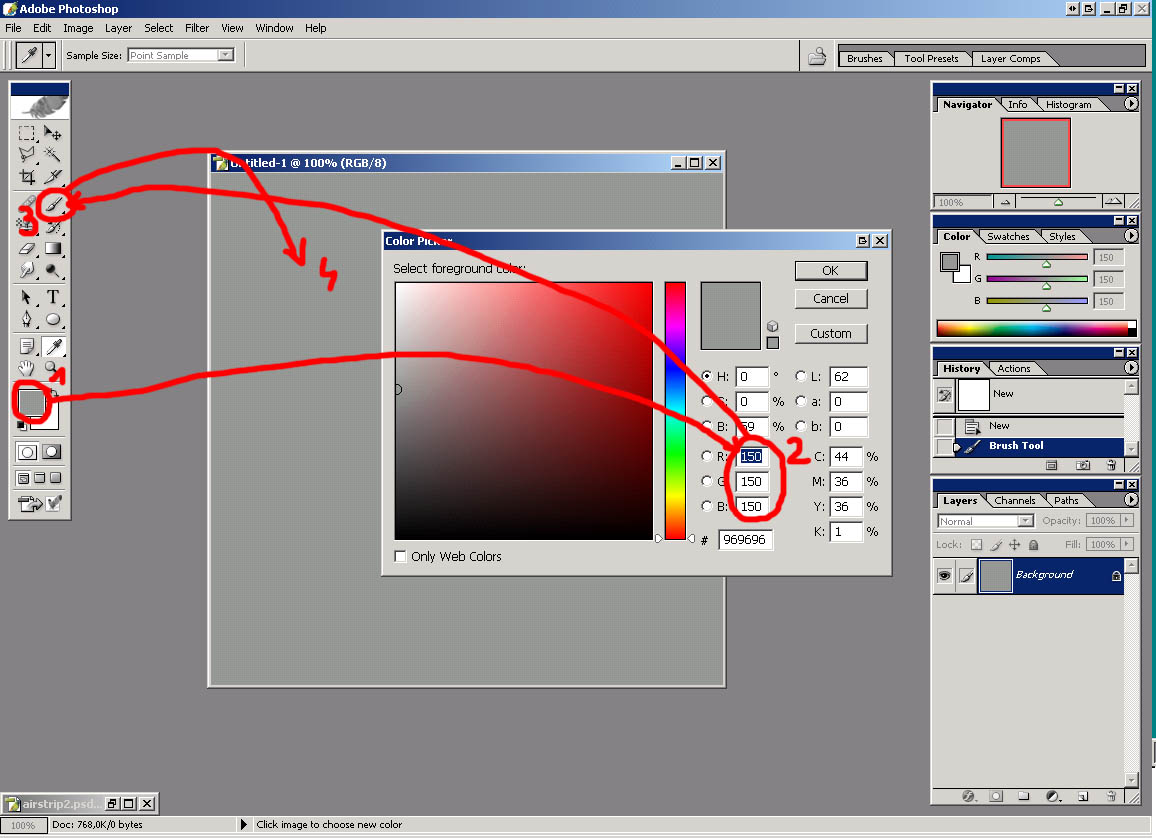Viewport: 1156px width, 838px height.
Task: Expand the Navigator panel options menu
Action: [x=1131, y=104]
